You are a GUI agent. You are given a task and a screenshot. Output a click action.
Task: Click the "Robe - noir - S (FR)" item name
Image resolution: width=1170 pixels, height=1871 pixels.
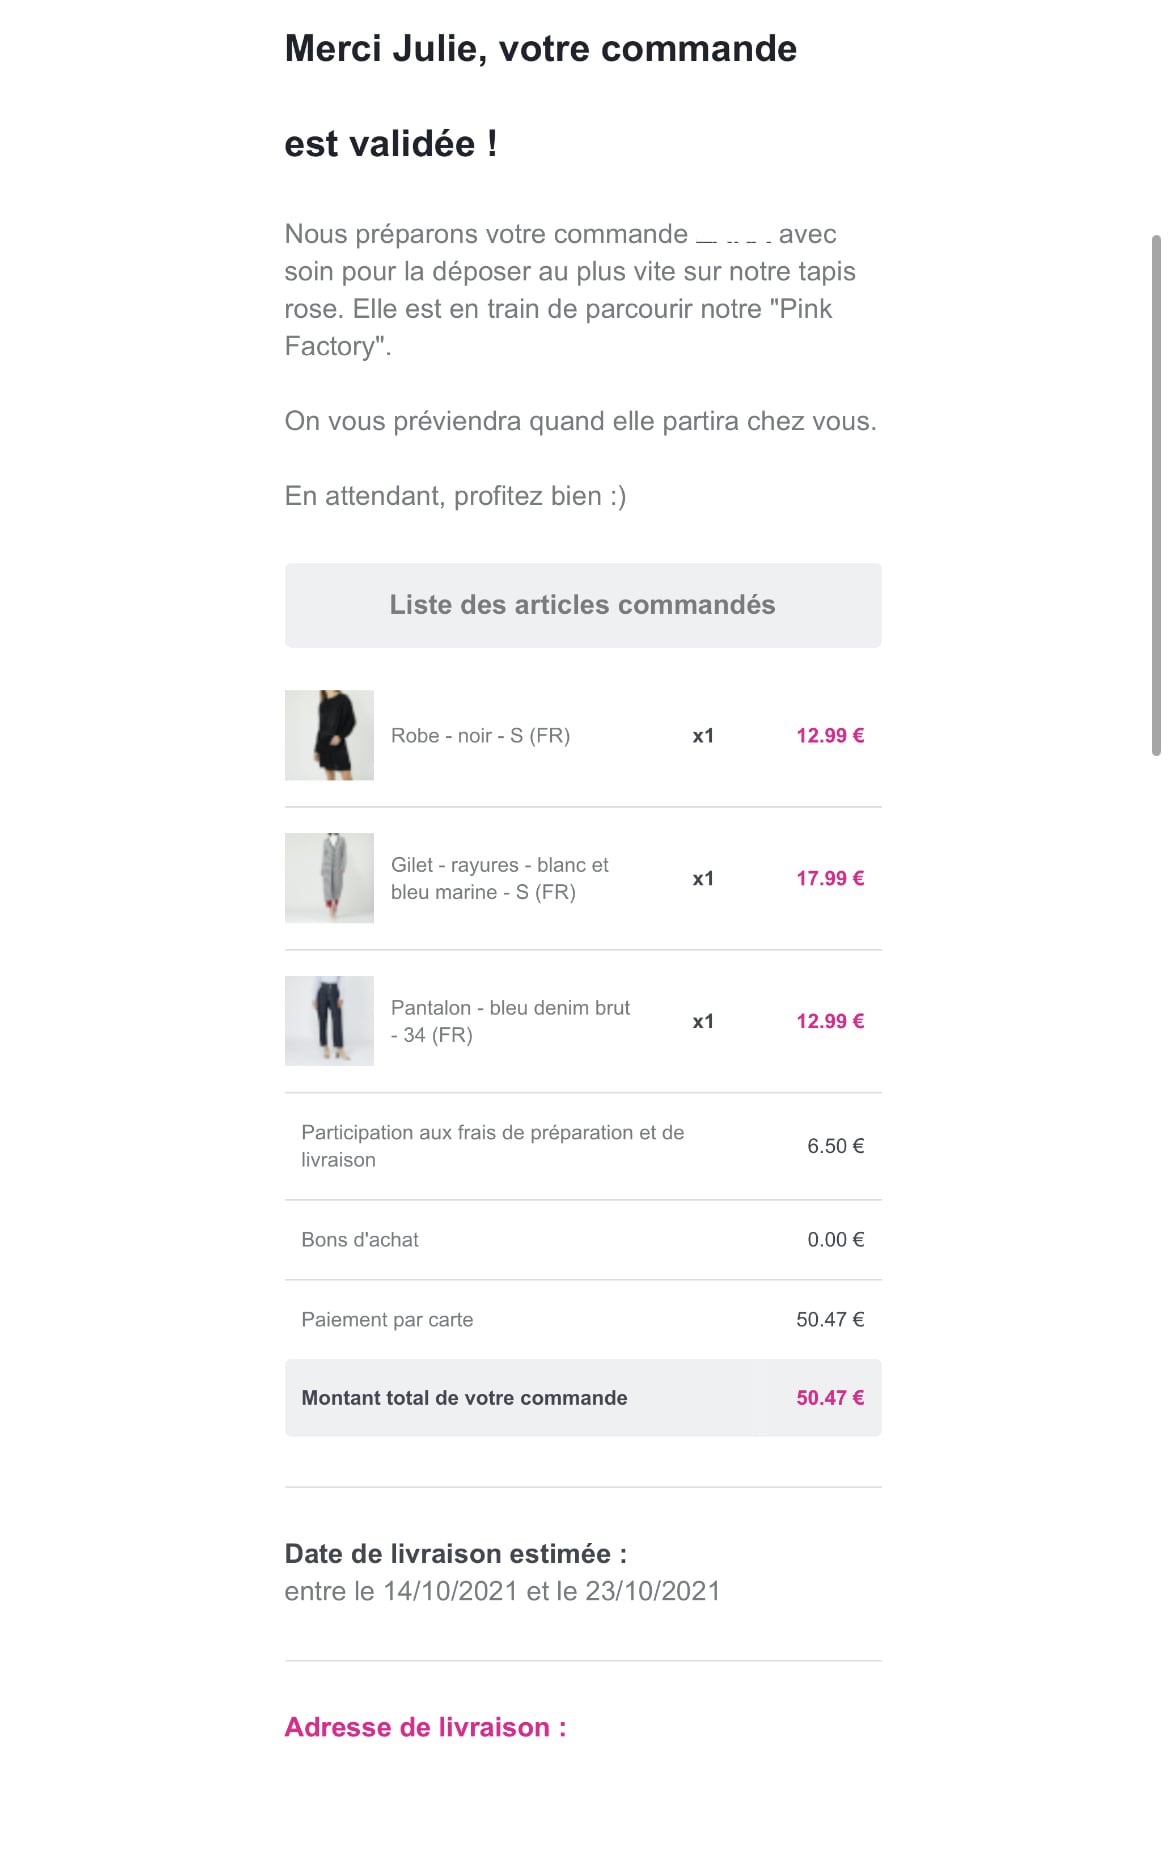(480, 736)
